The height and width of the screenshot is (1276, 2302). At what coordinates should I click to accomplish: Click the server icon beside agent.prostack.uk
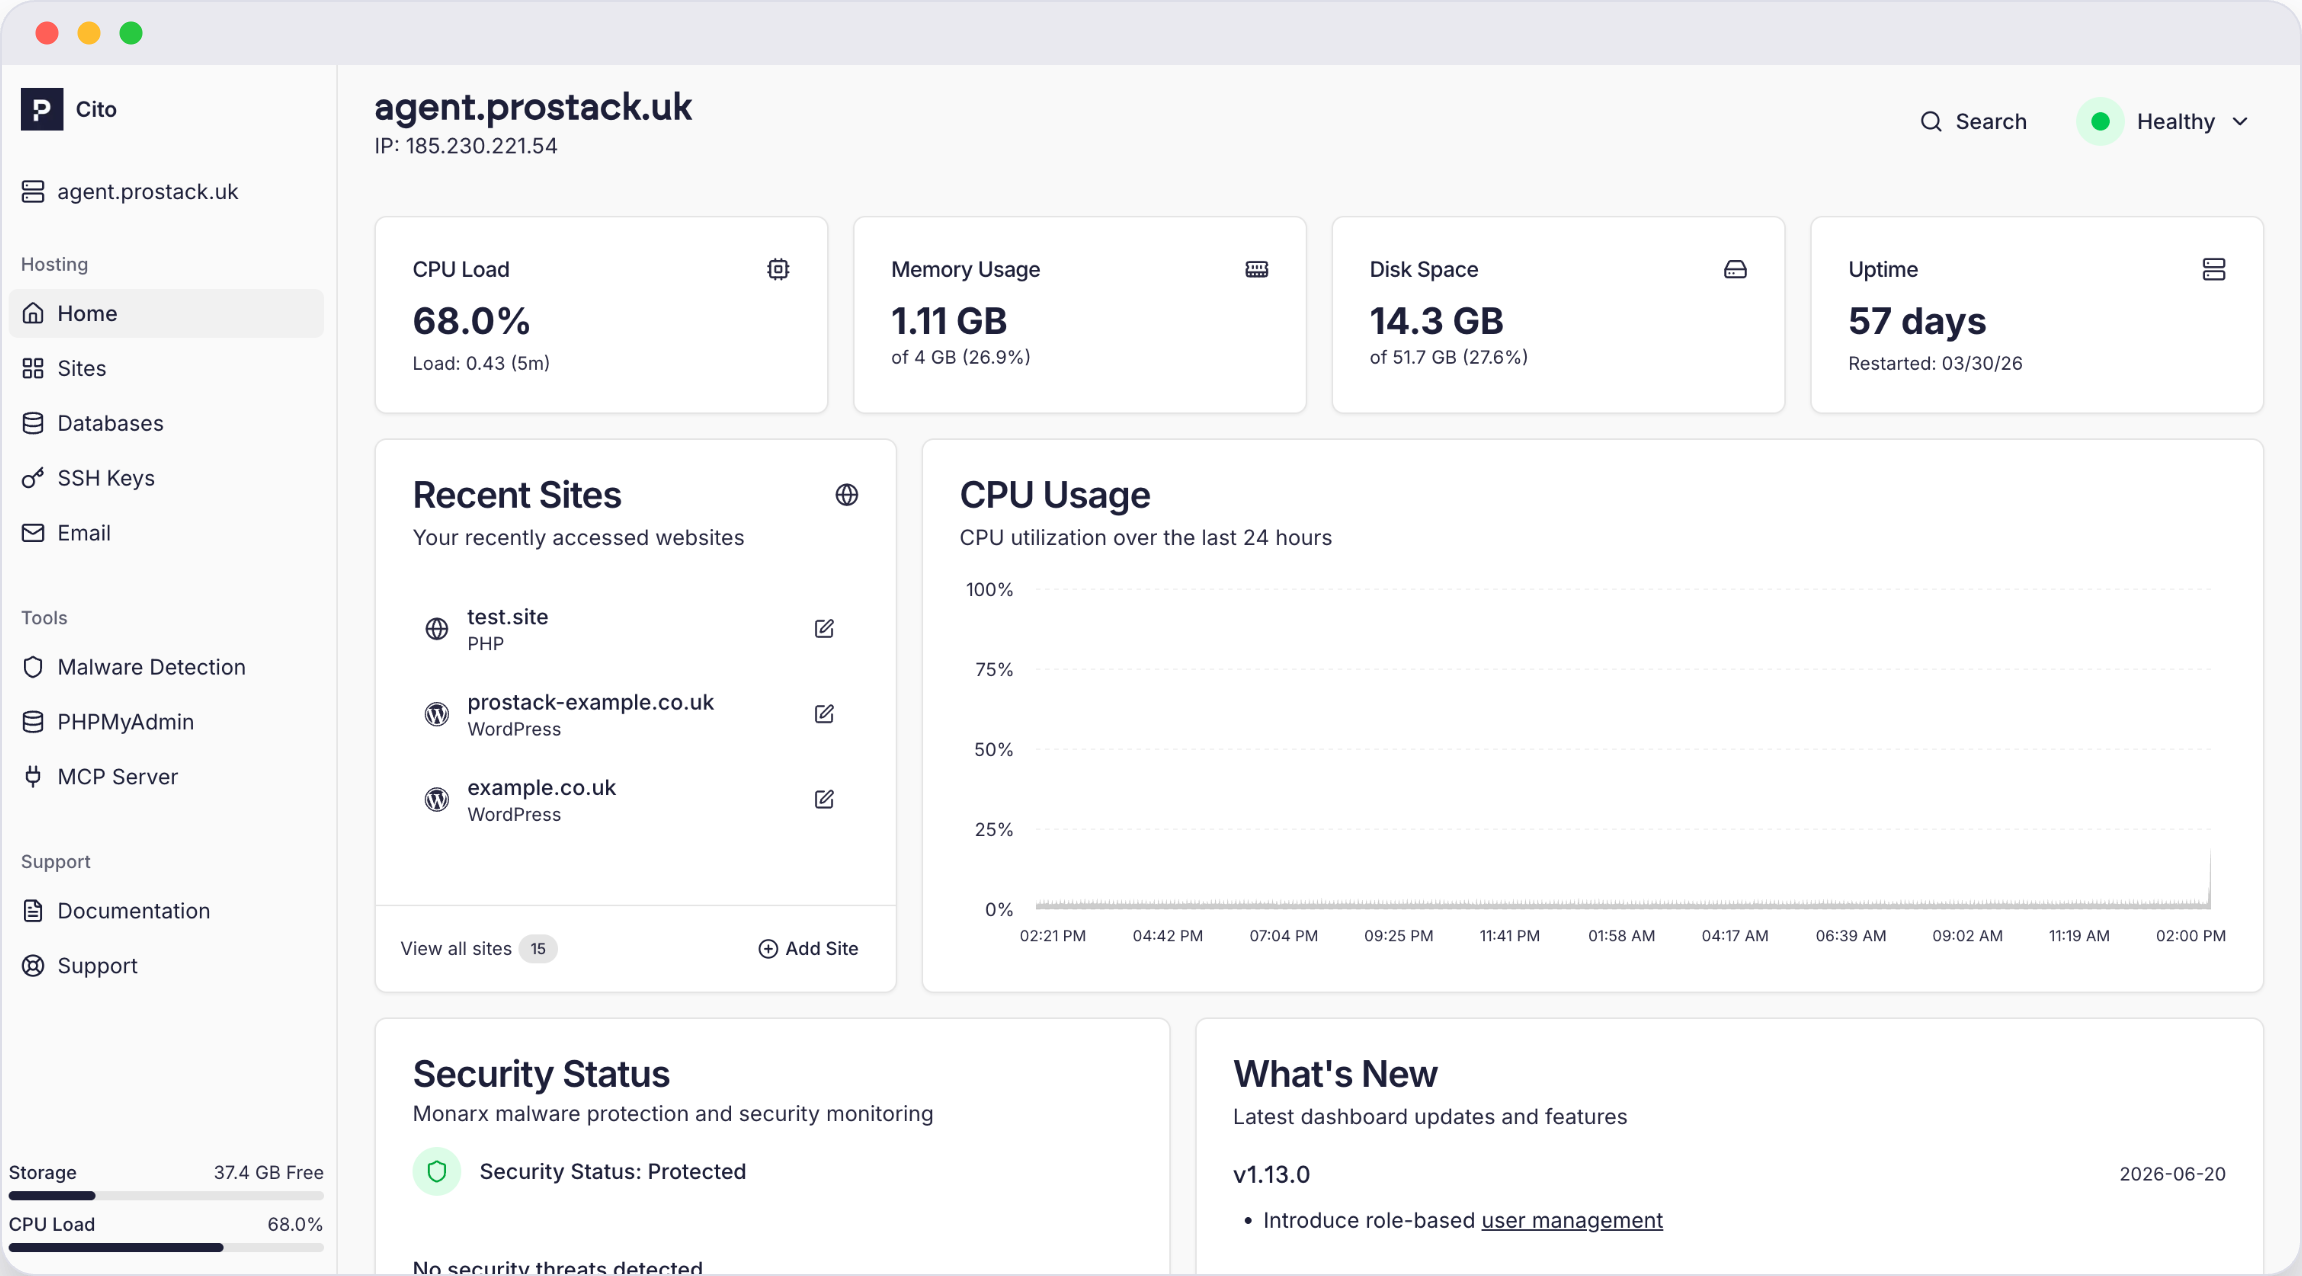click(x=33, y=191)
